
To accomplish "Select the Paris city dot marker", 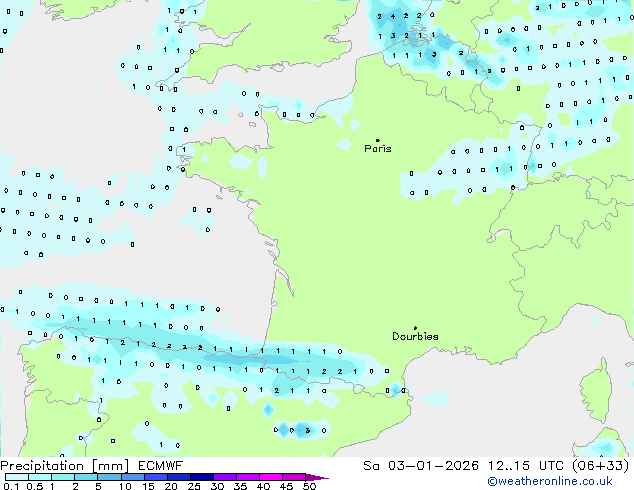I will tap(378, 140).
